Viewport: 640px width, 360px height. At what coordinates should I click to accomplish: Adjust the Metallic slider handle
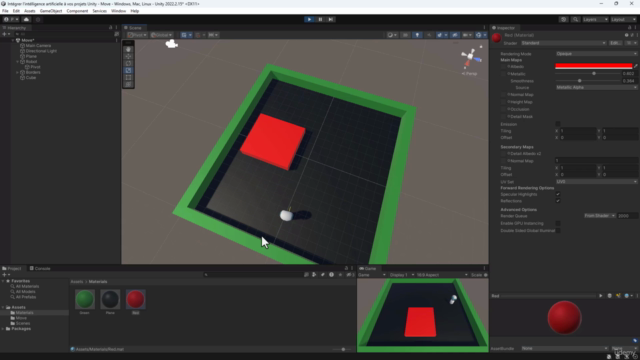pos(594,73)
